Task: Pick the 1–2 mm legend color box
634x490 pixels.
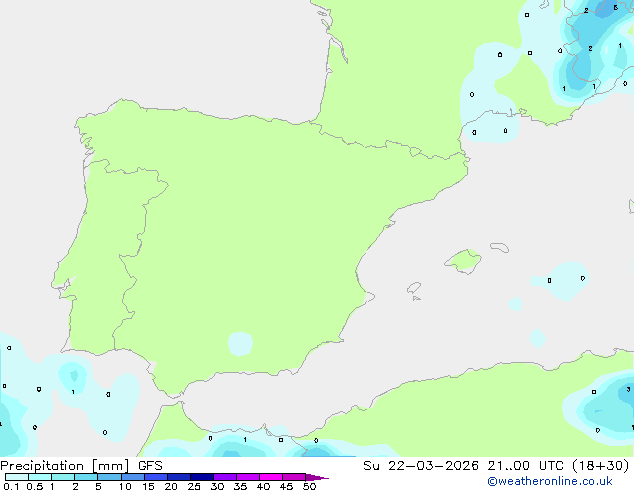Action: click(x=63, y=477)
